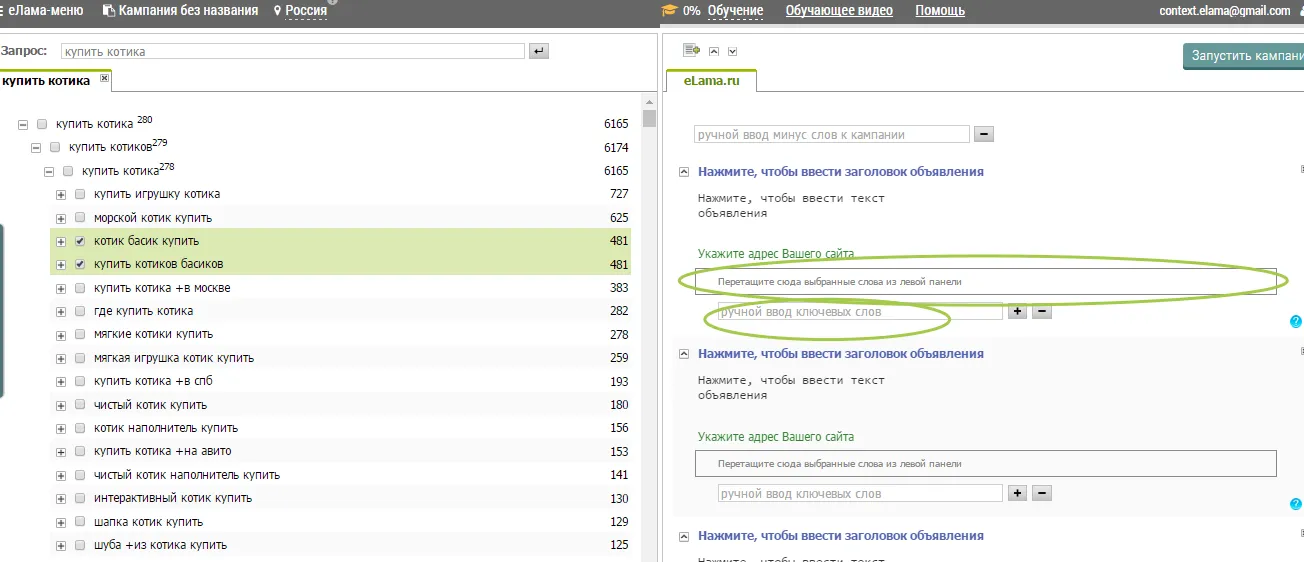
Task: Switch to the eLama.ru campaign tab
Action: (x=712, y=81)
